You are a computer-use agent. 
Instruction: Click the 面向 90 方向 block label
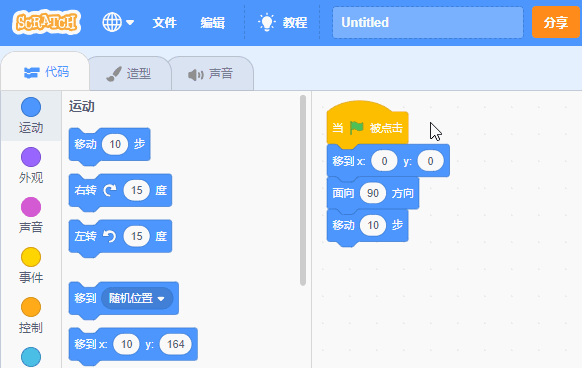343,193
